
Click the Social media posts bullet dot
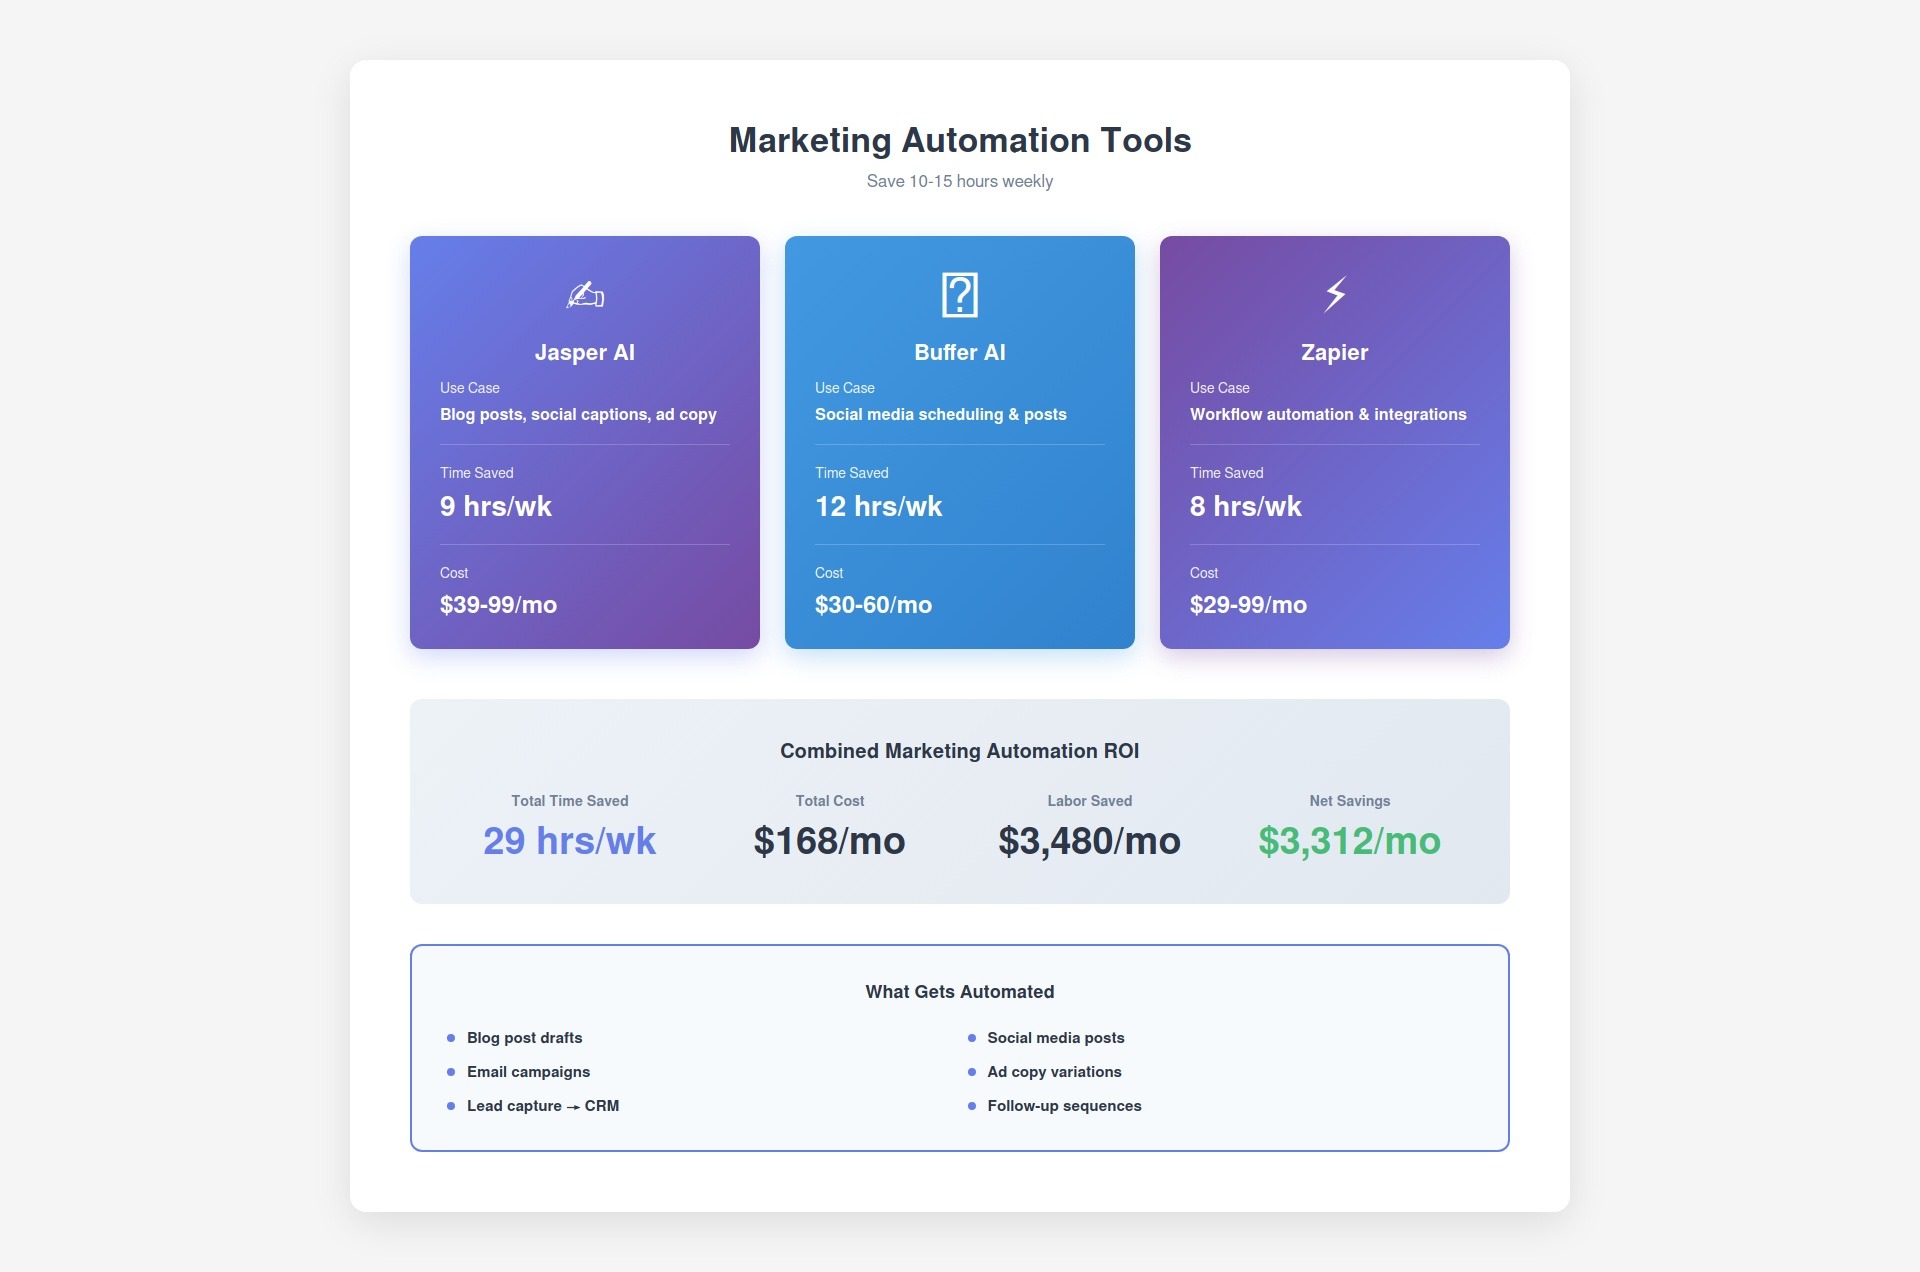[x=971, y=1038]
